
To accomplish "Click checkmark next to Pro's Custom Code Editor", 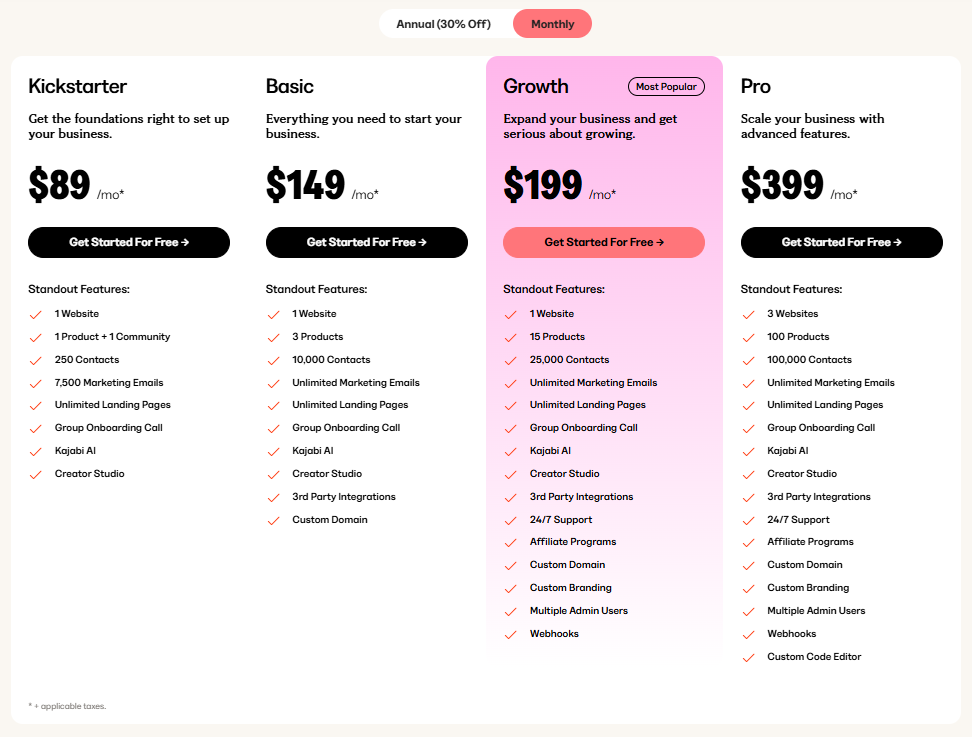I will click(x=748, y=657).
